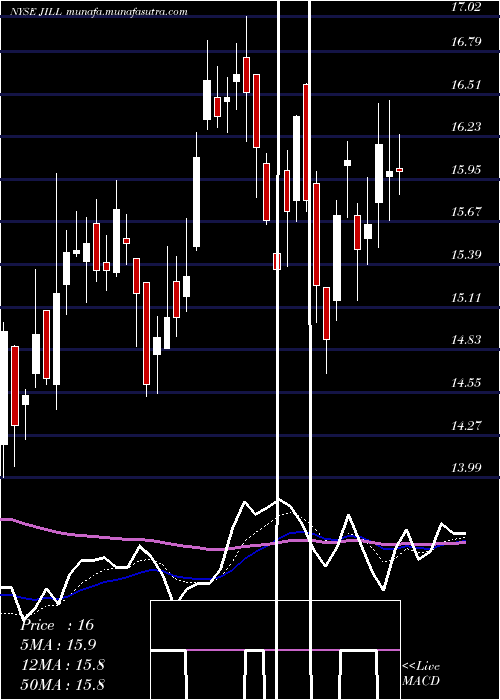Click the 15.67 price axis label
Viewport: 500px width, 700px height.
point(467,212)
